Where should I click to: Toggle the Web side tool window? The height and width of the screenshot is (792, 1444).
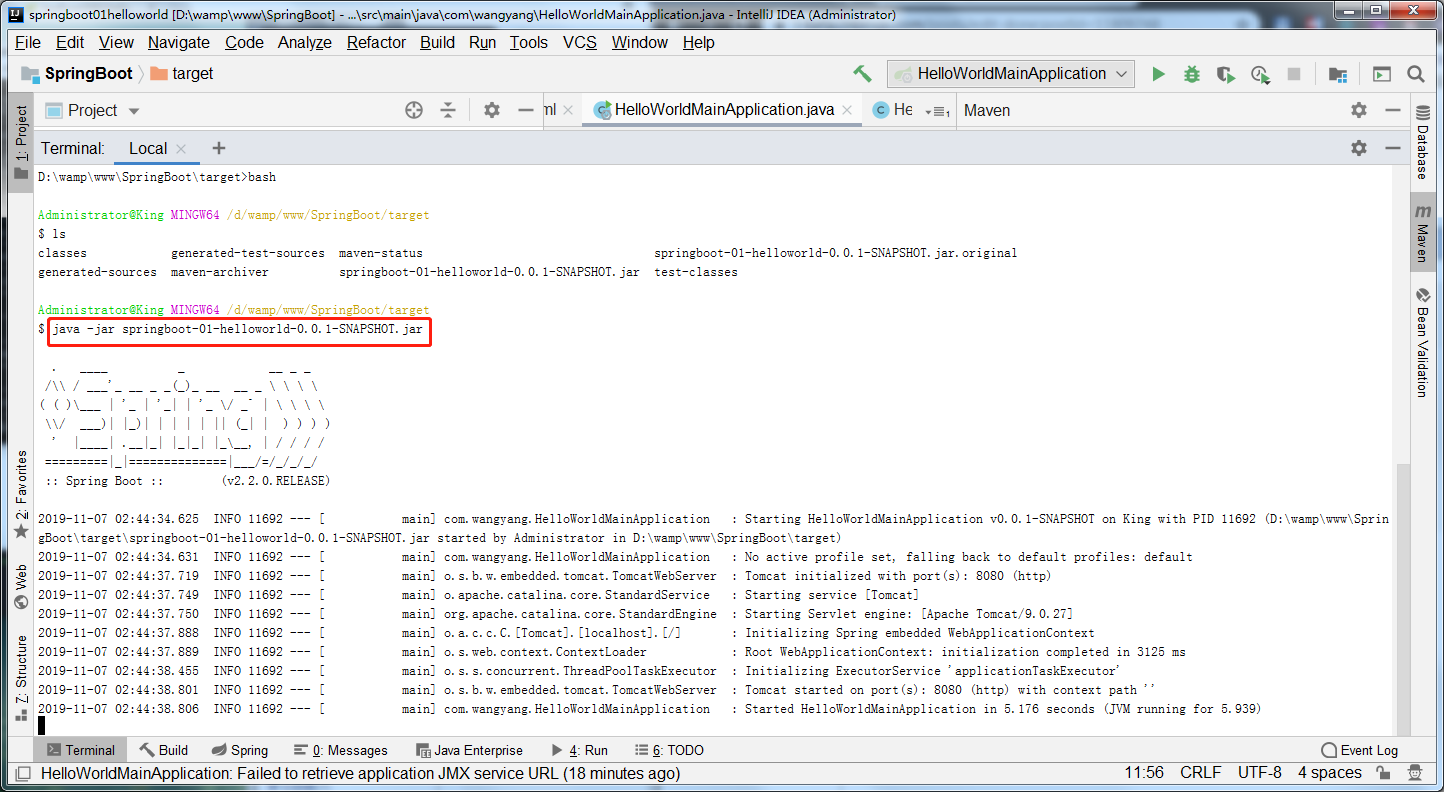pos(21,586)
